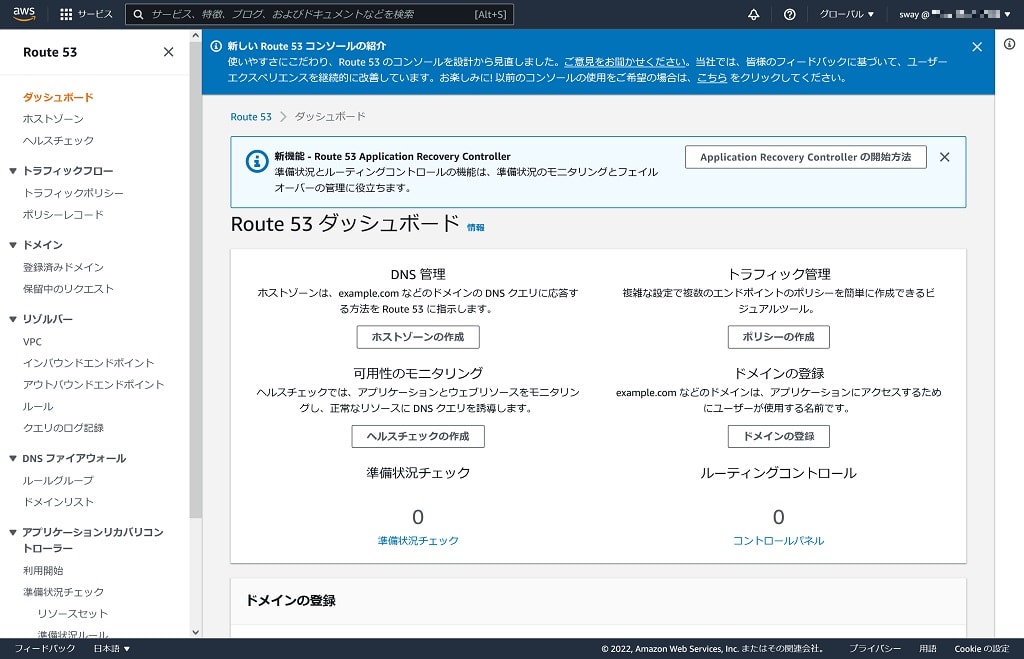Click the Route 53 breadcrumb link
This screenshot has width=1024, height=659.
pyautogui.click(x=251, y=116)
